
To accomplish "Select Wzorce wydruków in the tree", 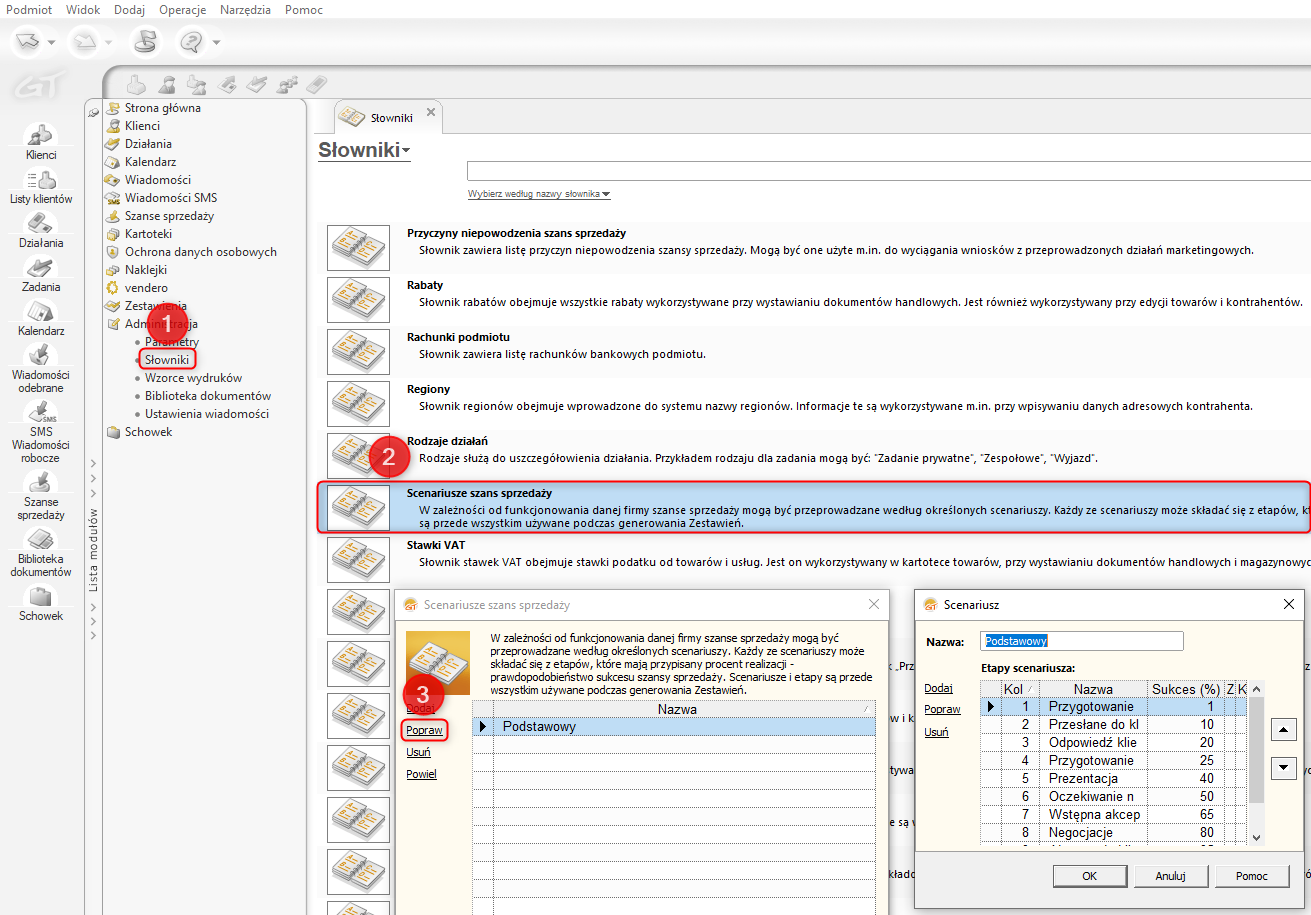I will pos(193,378).
